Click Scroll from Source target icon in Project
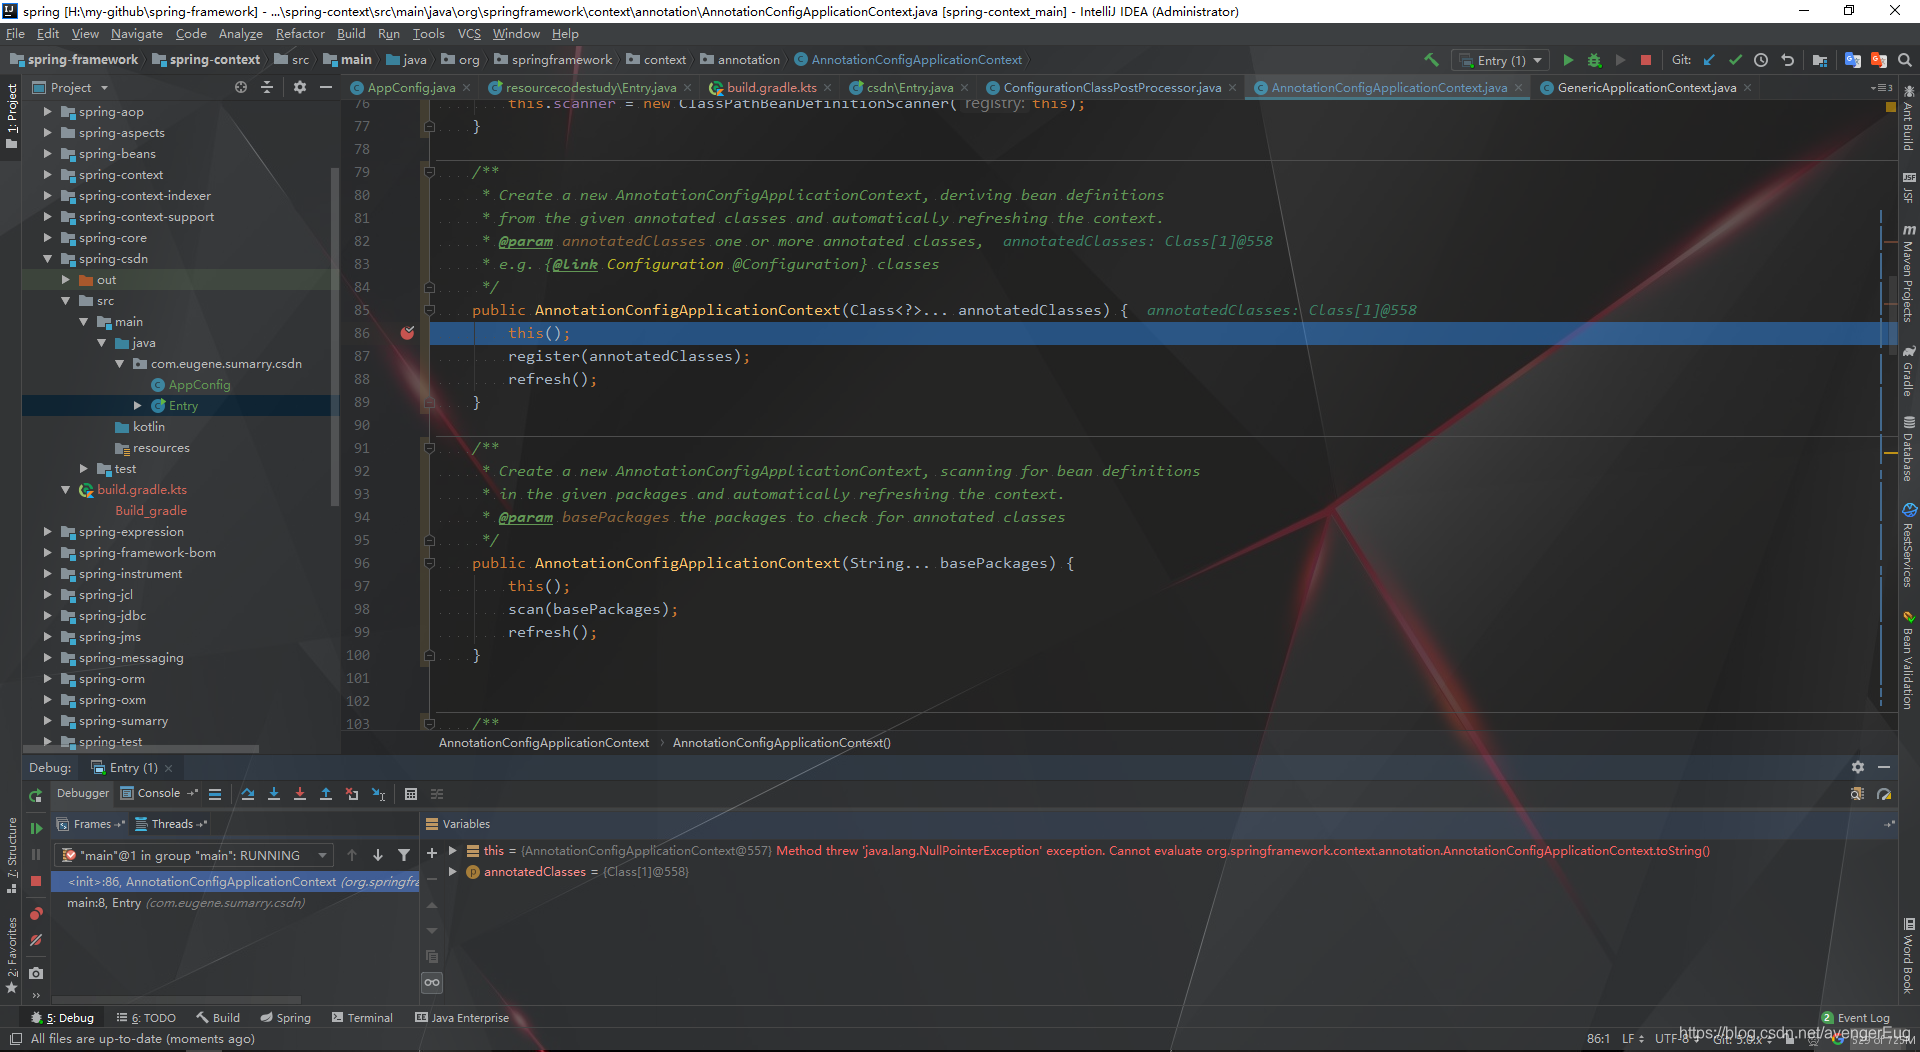The image size is (1920, 1052). [x=241, y=88]
